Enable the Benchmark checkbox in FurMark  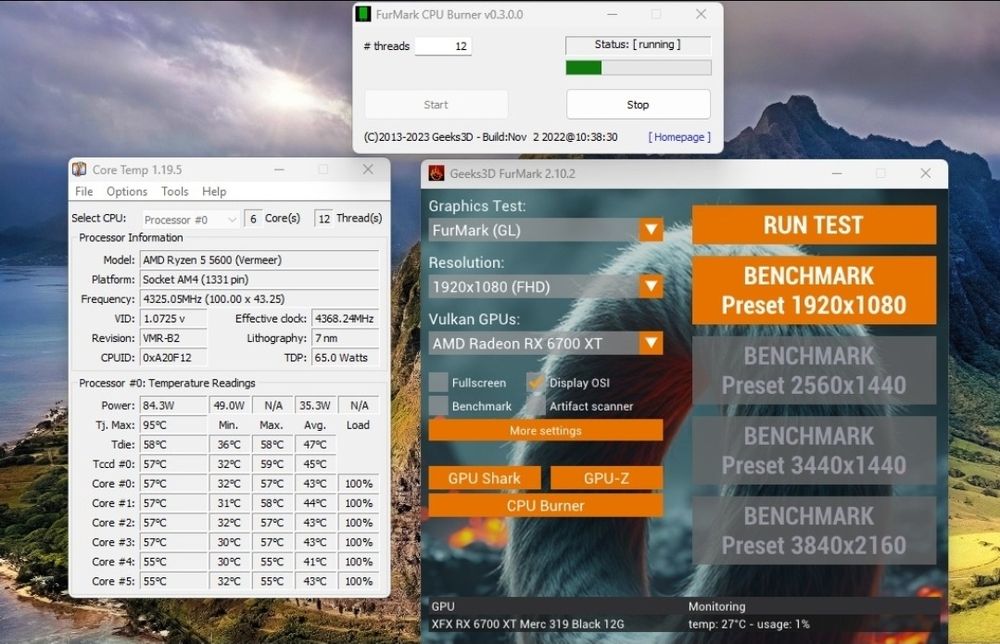(x=438, y=406)
